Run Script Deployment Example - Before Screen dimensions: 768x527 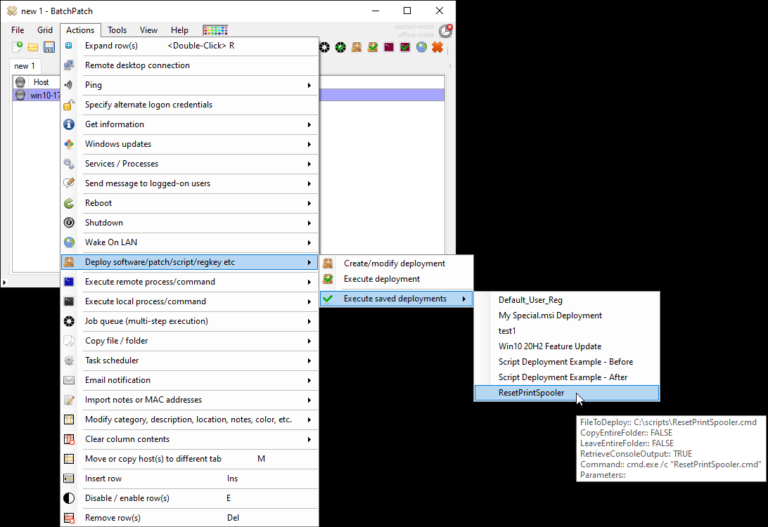pyautogui.click(x=567, y=362)
